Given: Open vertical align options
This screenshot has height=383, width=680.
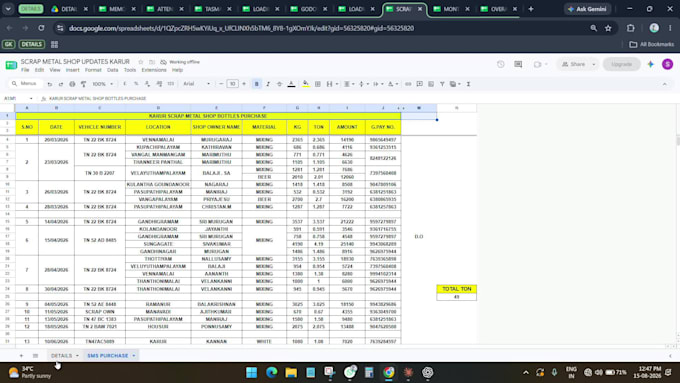Looking at the screenshot, I should pyautogui.click(x=362, y=84).
